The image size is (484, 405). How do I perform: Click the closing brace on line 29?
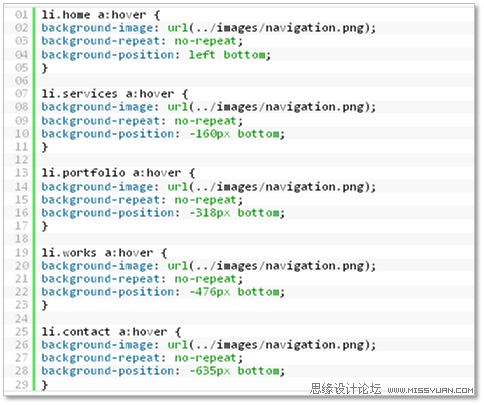tap(45, 385)
